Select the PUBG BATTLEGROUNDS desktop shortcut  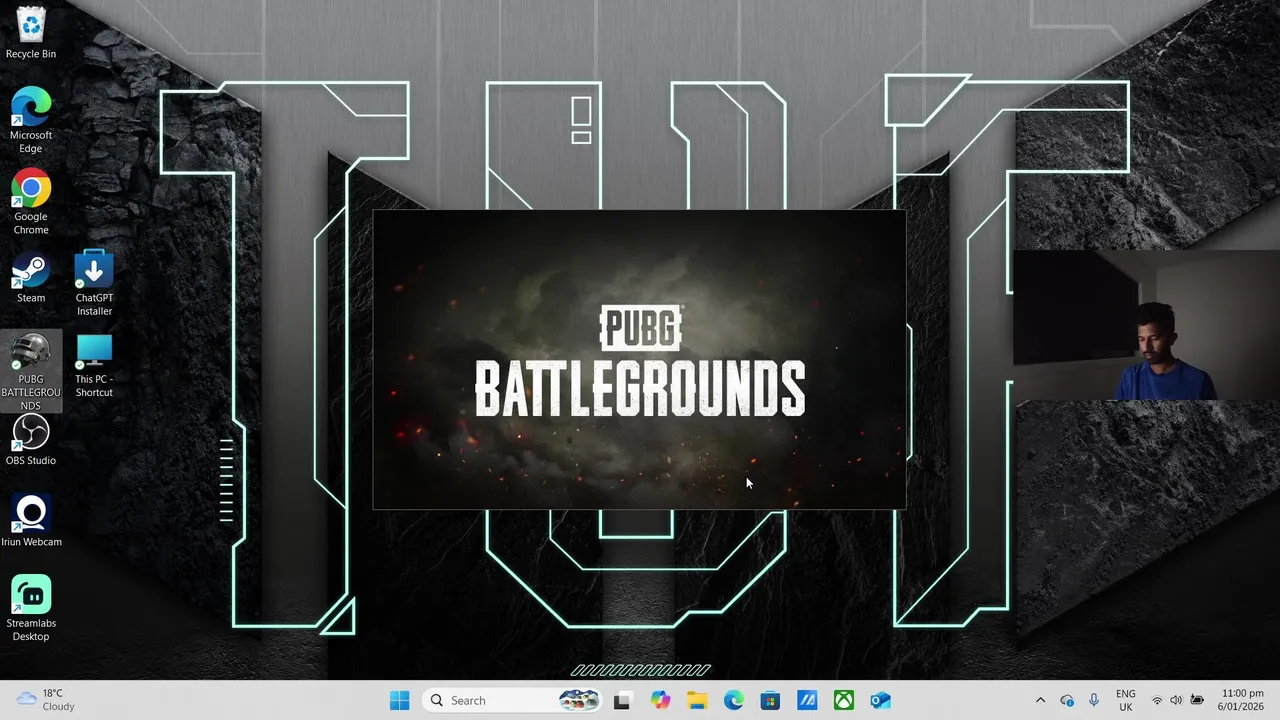31,372
